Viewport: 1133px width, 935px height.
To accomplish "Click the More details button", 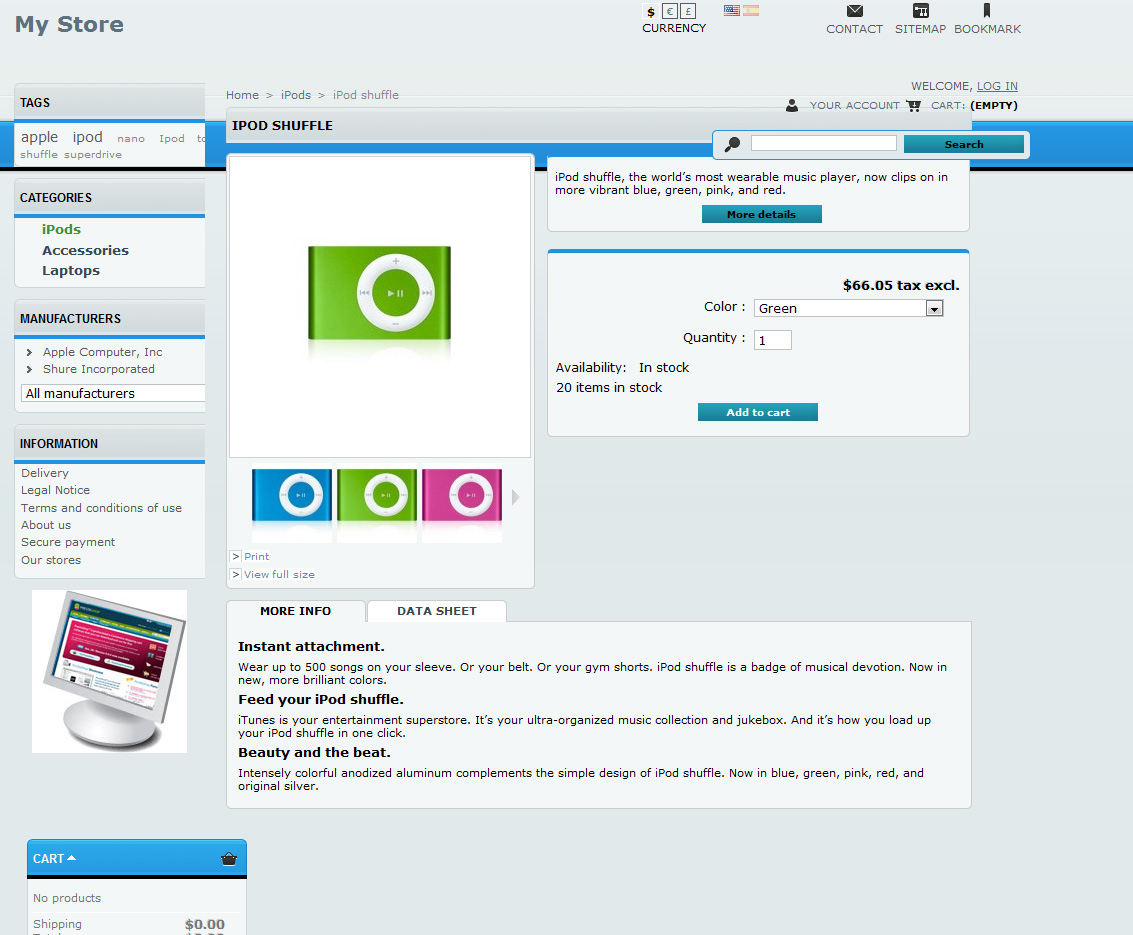I will 762,214.
